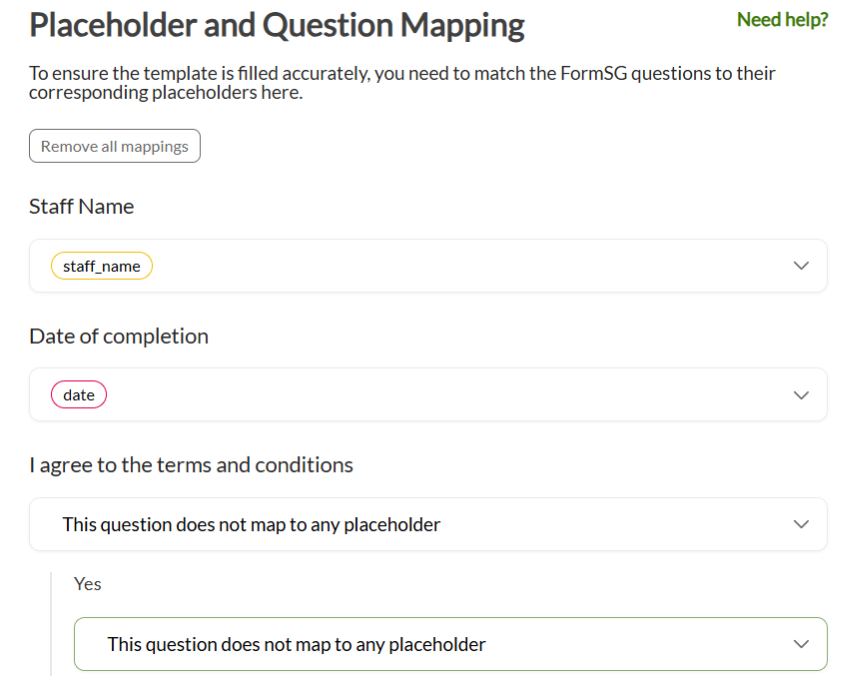The width and height of the screenshot is (855, 690).
Task: Expand the Date of completion dropdown chevron
Action: [800, 395]
